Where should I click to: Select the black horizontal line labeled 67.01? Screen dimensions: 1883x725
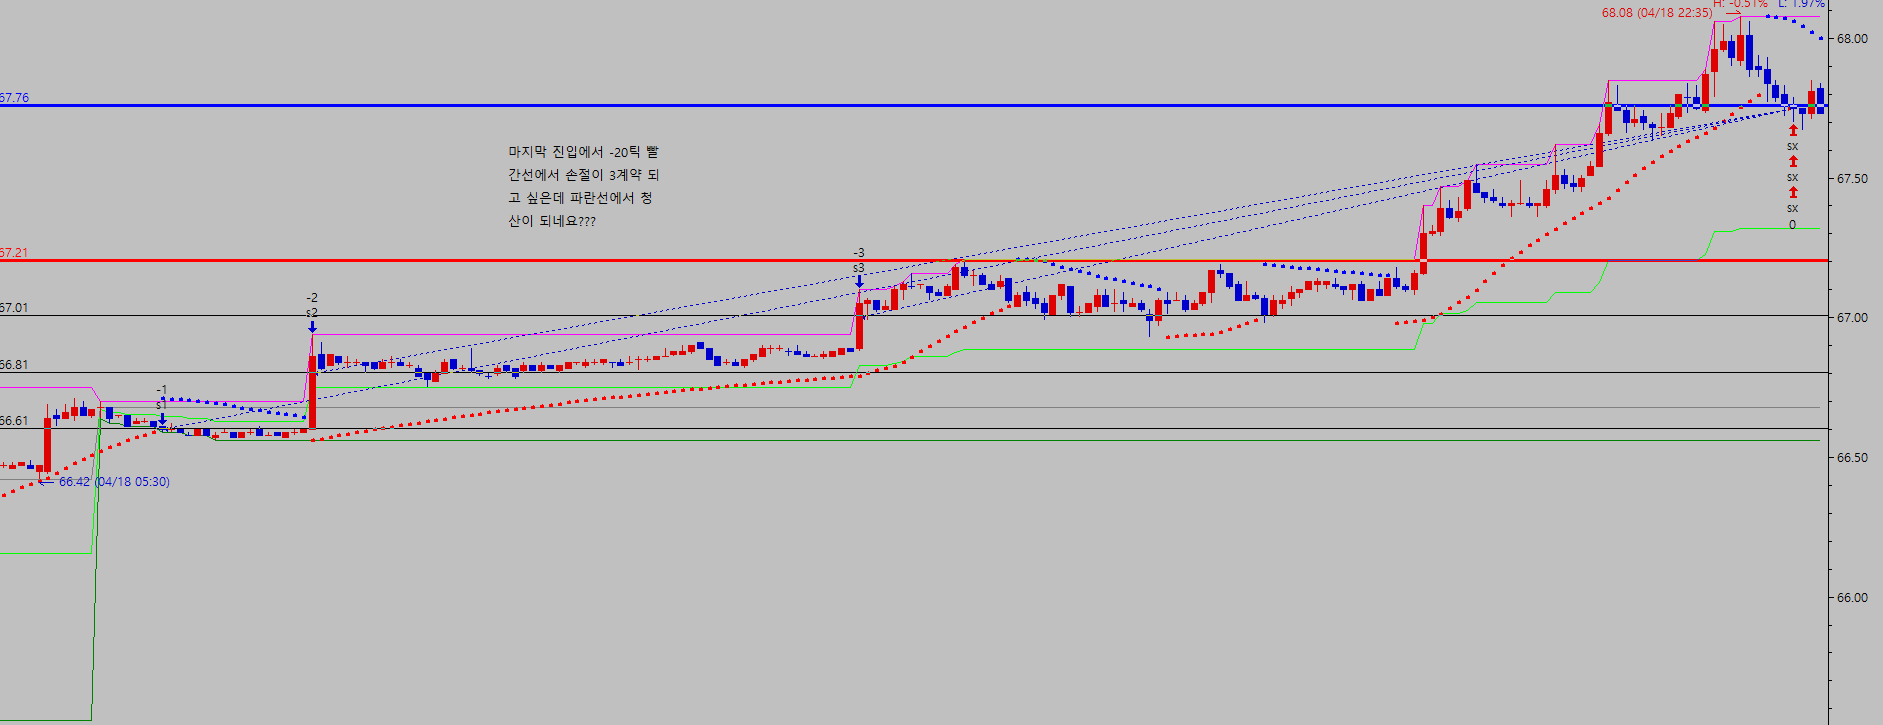600,316
